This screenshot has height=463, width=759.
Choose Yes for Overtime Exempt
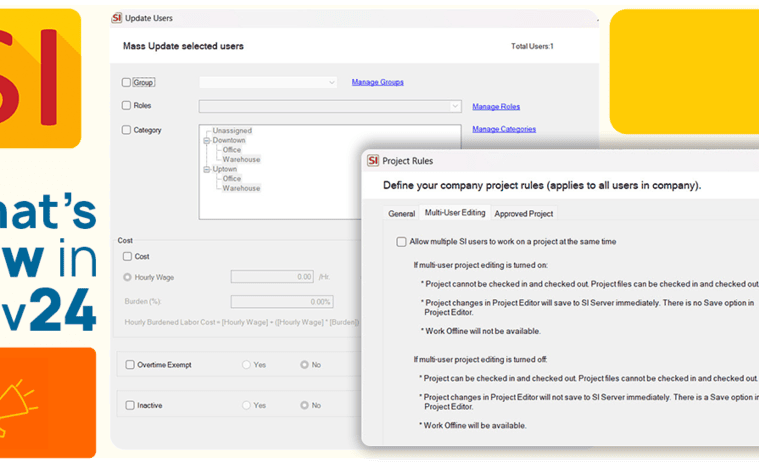tap(246, 365)
